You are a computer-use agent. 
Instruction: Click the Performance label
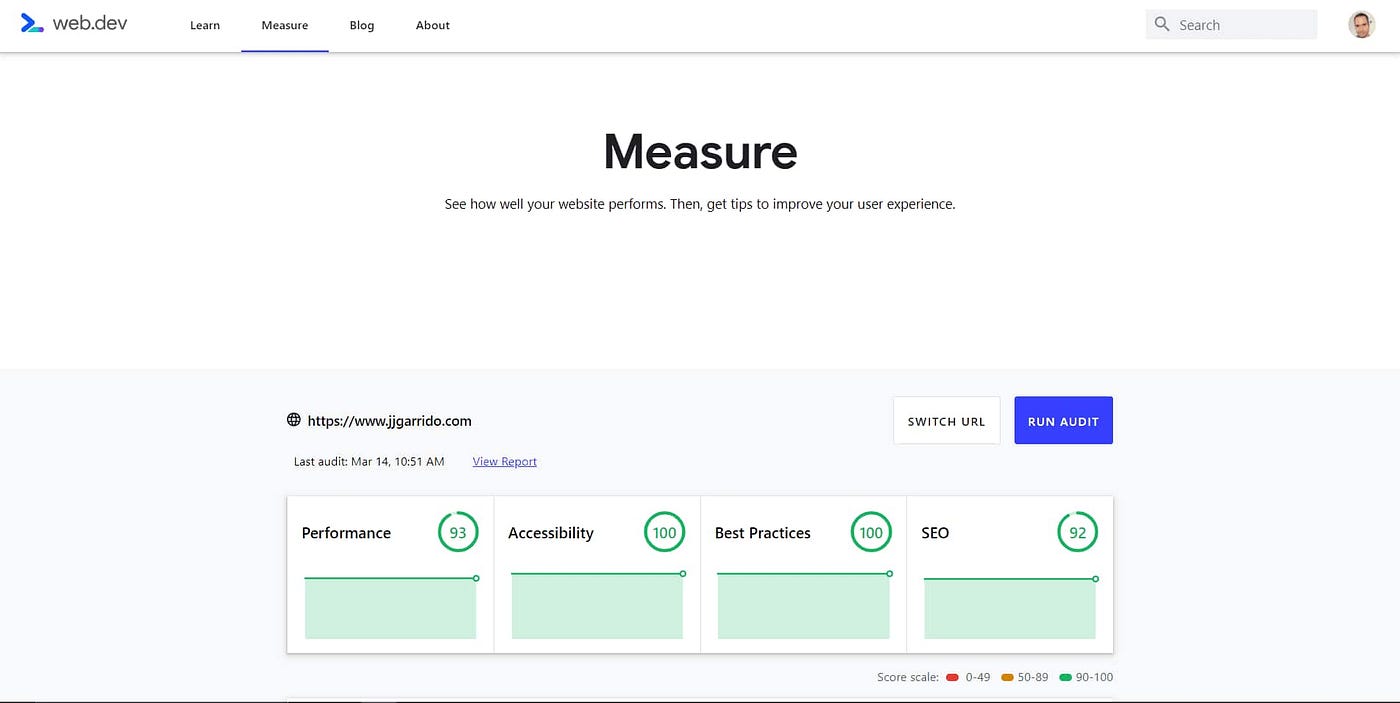coord(346,533)
